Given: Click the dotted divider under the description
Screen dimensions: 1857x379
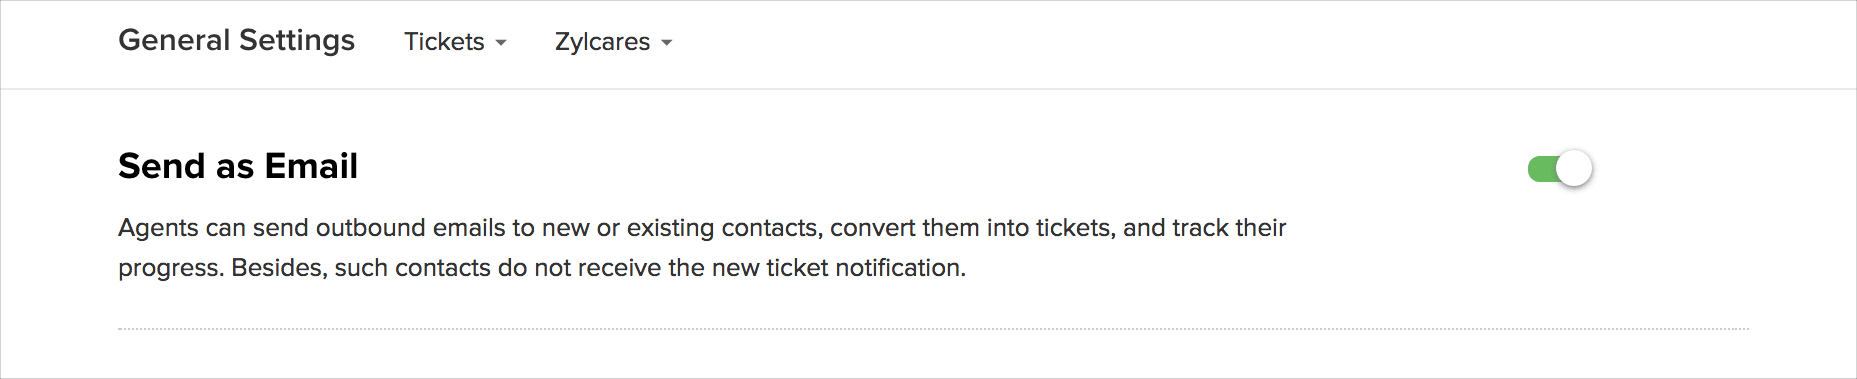Looking at the screenshot, I should tap(933, 328).
